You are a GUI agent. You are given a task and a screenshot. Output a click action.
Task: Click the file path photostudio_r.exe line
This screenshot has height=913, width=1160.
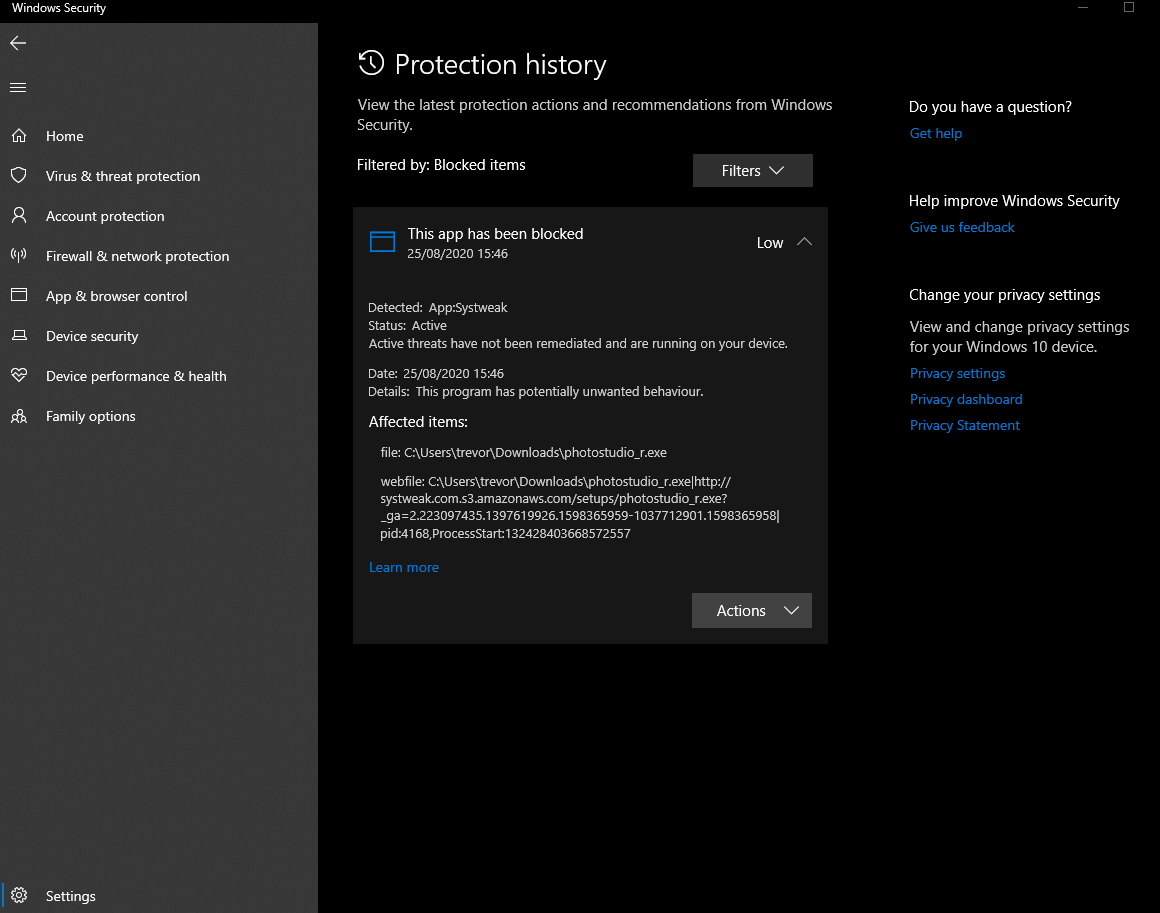pyautogui.click(x=523, y=452)
